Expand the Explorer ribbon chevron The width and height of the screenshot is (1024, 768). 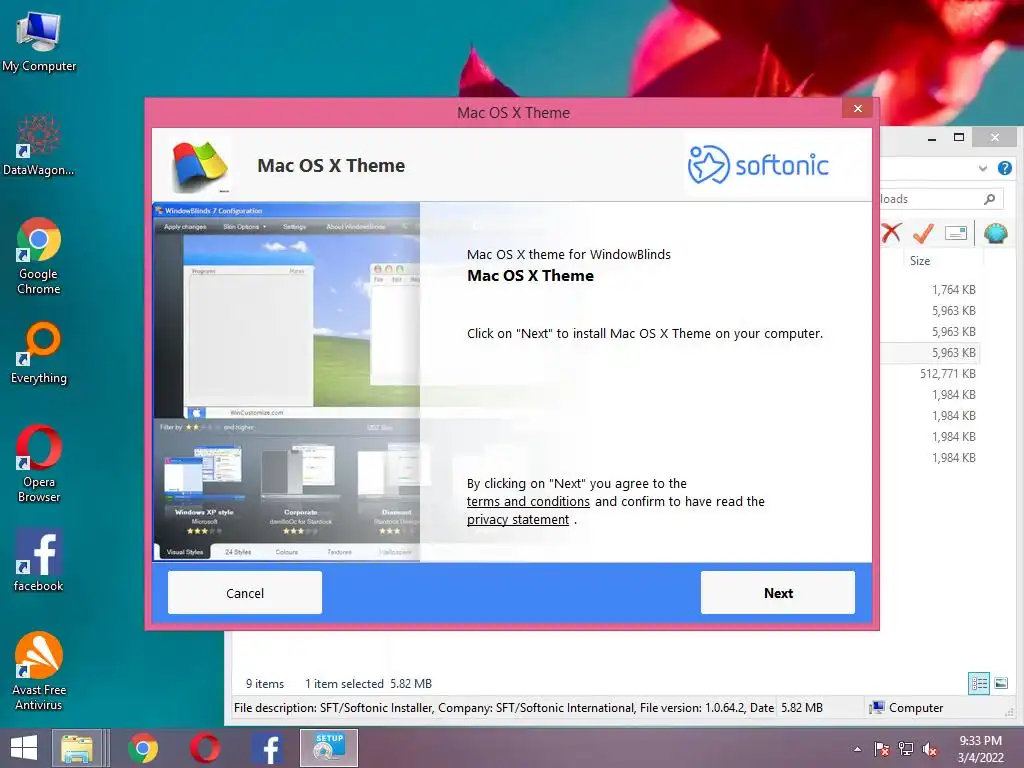coord(982,168)
